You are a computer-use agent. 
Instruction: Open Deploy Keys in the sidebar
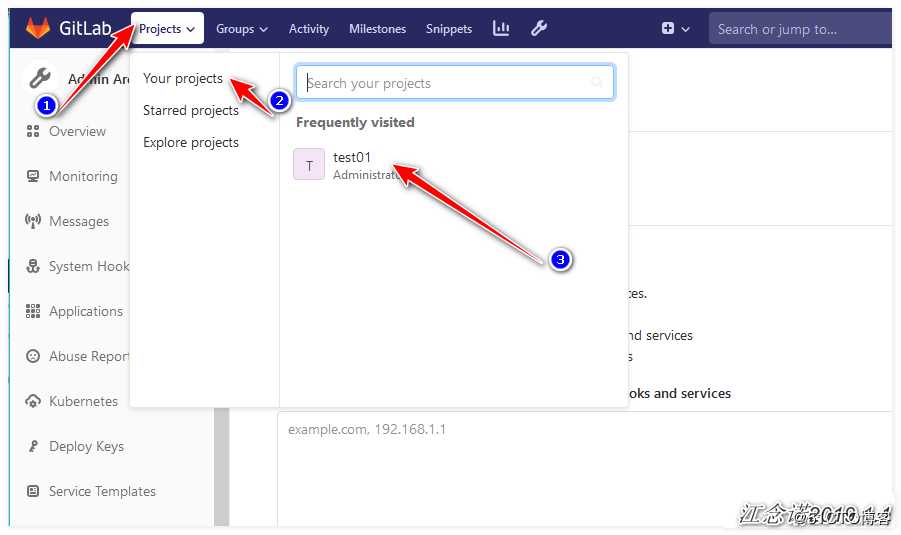pyautogui.click(x=86, y=447)
